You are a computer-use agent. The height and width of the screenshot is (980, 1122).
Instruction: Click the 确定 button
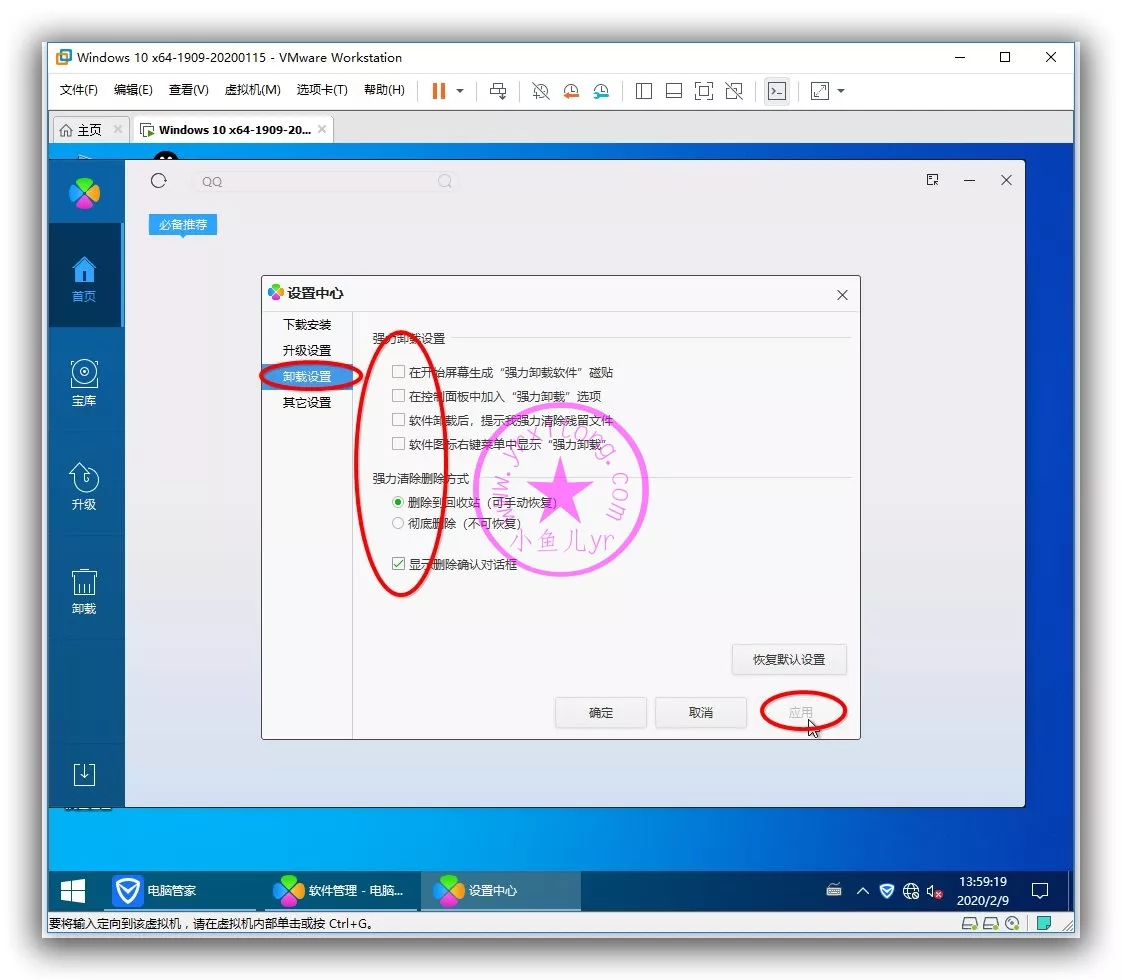(600, 713)
